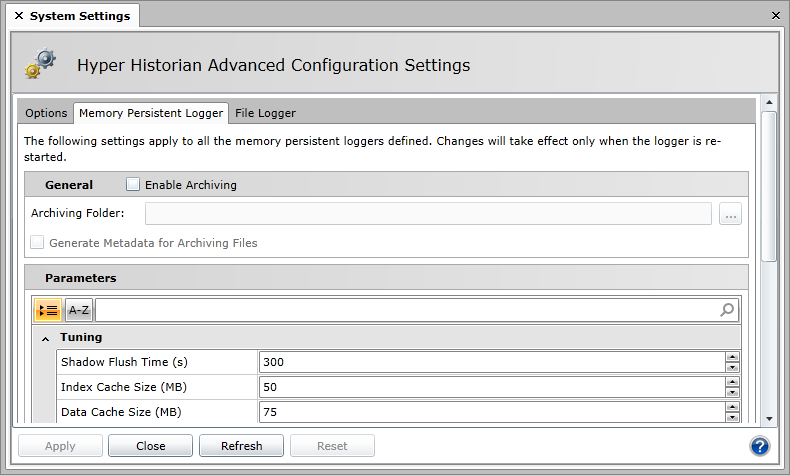Viewport: 790px width, 476px height.
Task: Open the Options tab
Action: click(x=46, y=113)
